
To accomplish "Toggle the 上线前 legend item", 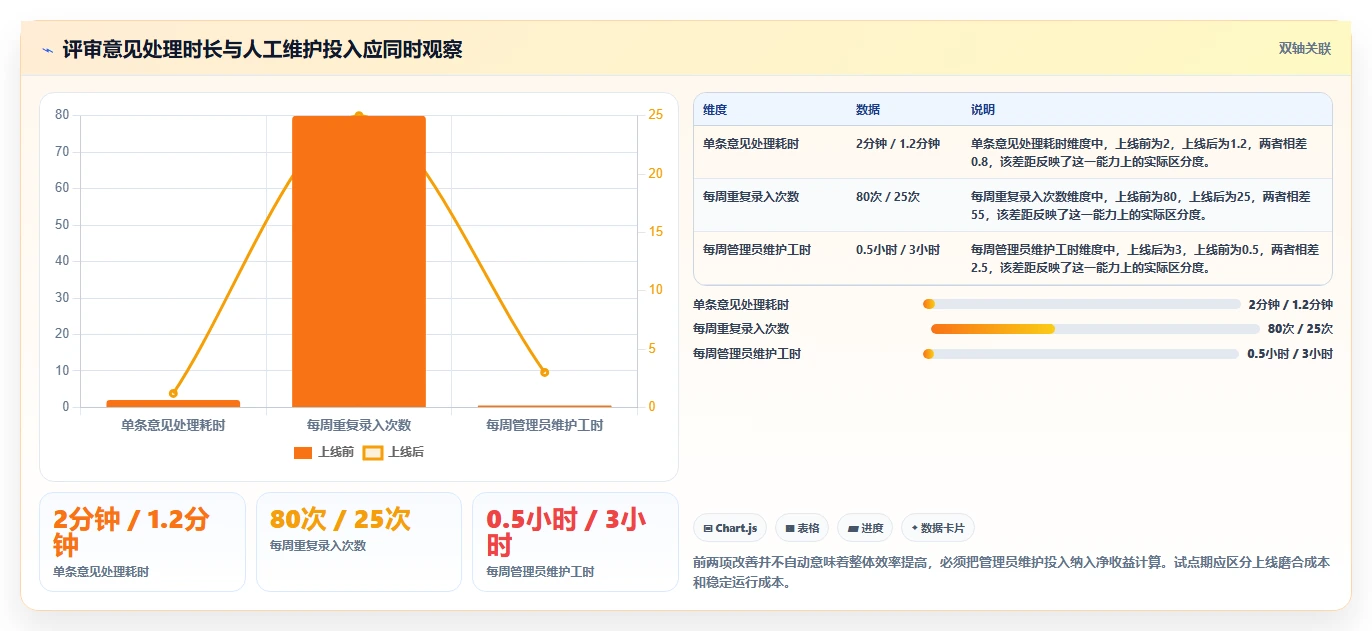I will [x=324, y=452].
